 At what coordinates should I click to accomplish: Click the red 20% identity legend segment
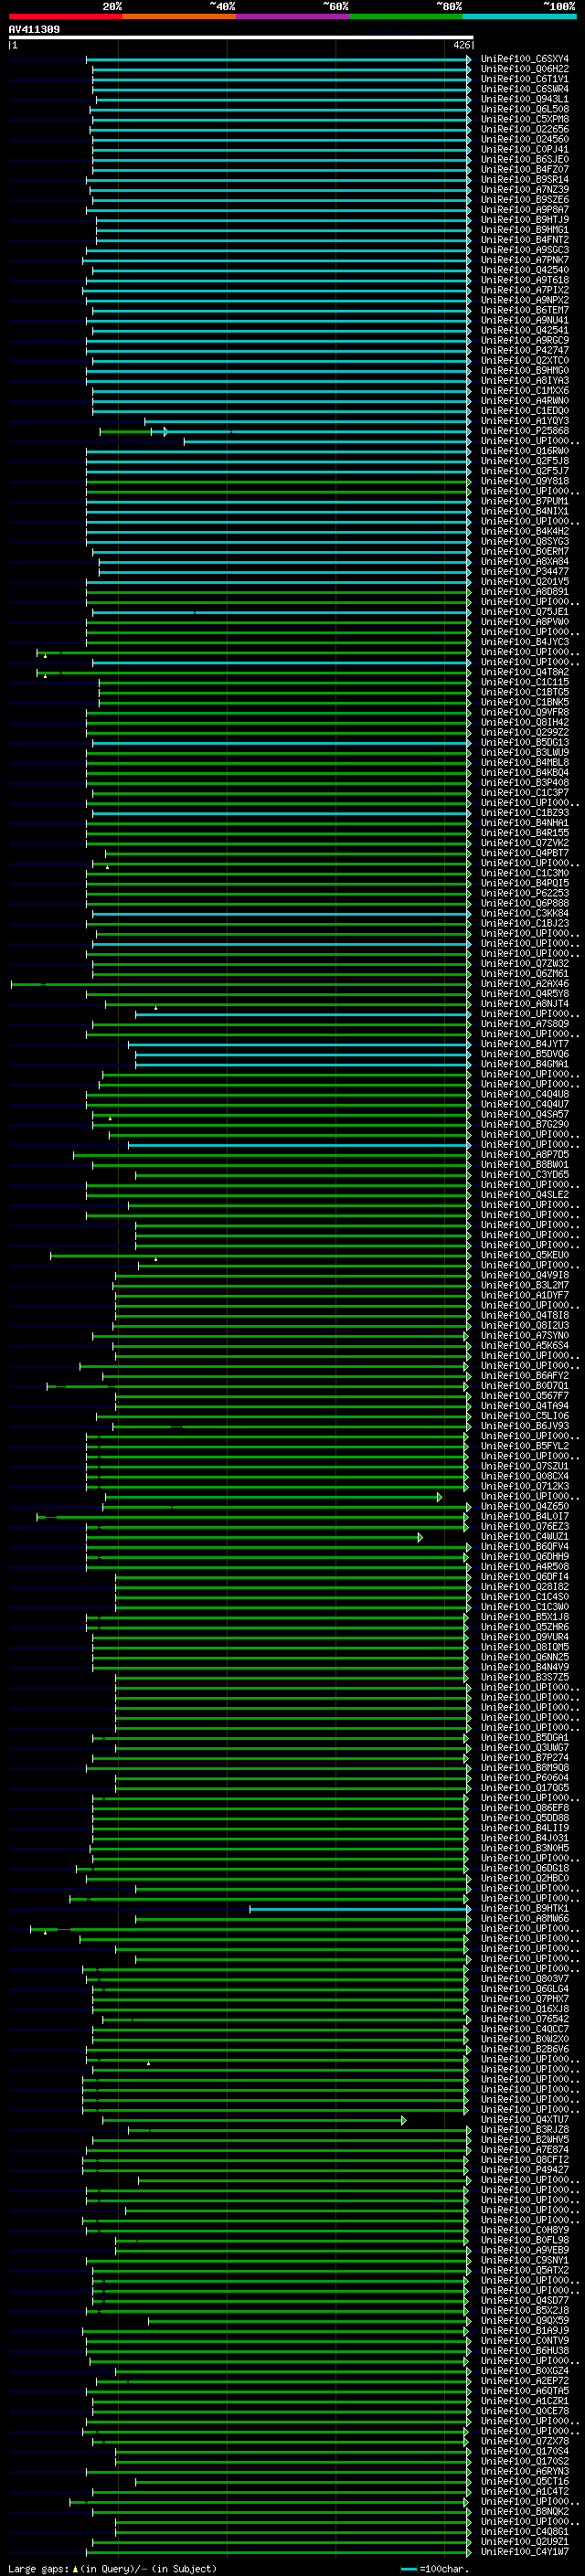point(65,16)
